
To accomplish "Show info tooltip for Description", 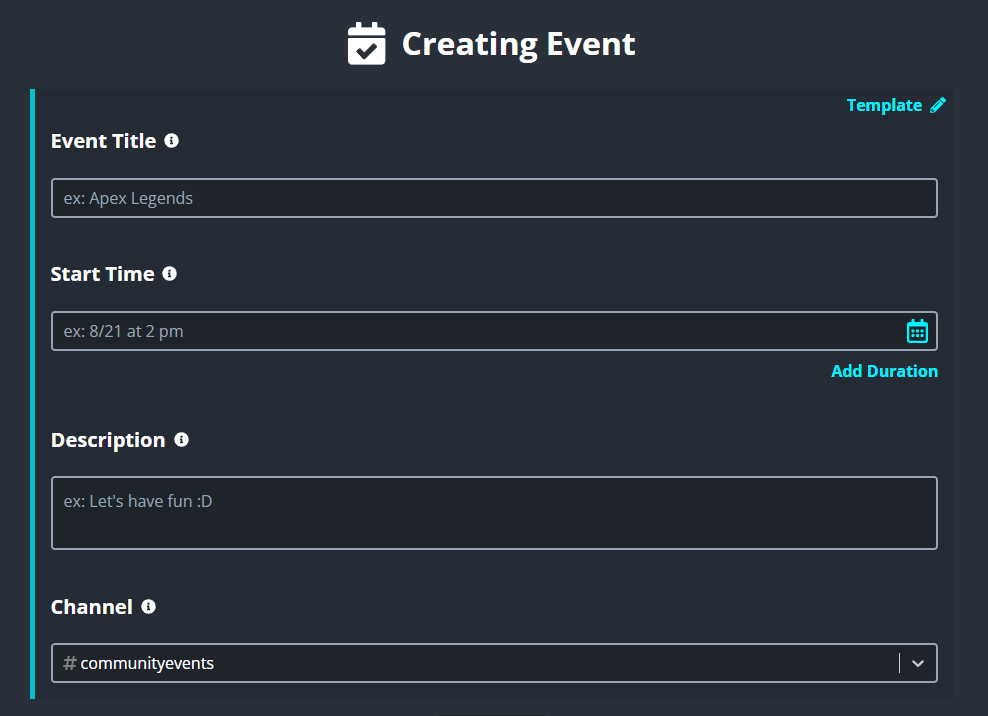I will [181, 439].
